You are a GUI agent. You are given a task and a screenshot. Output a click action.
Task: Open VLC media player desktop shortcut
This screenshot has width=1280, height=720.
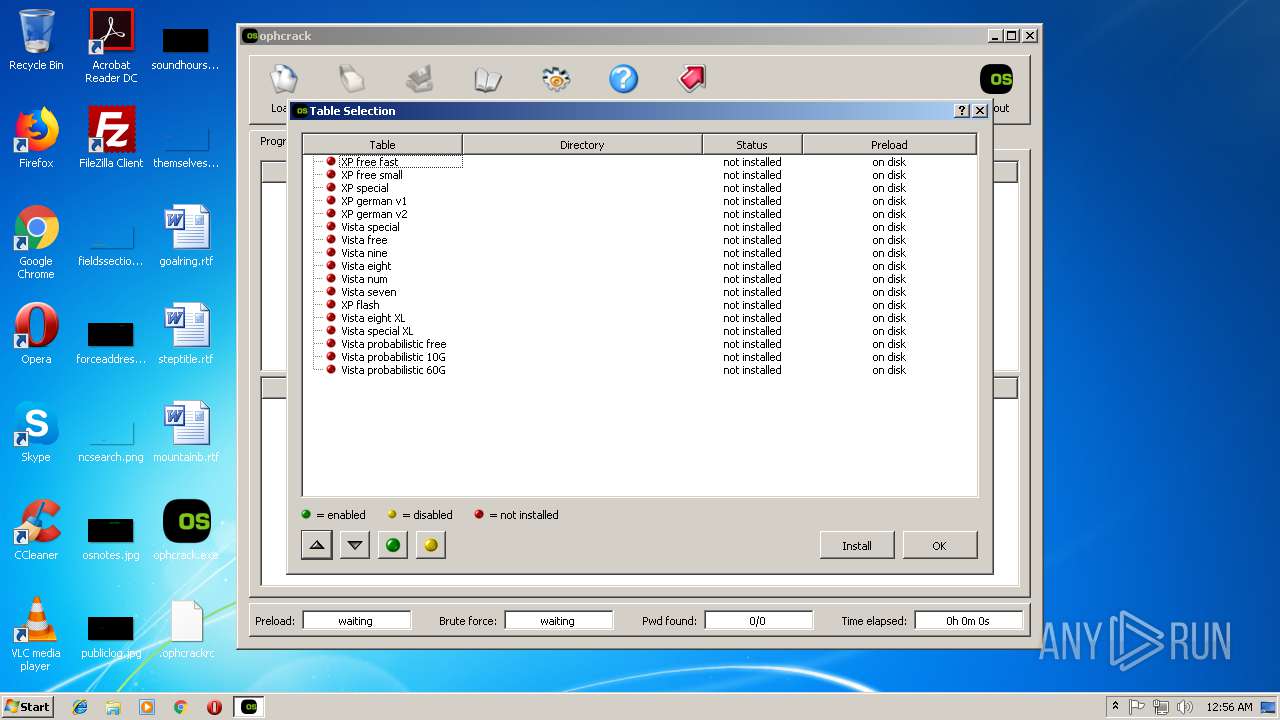click(36, 634)
